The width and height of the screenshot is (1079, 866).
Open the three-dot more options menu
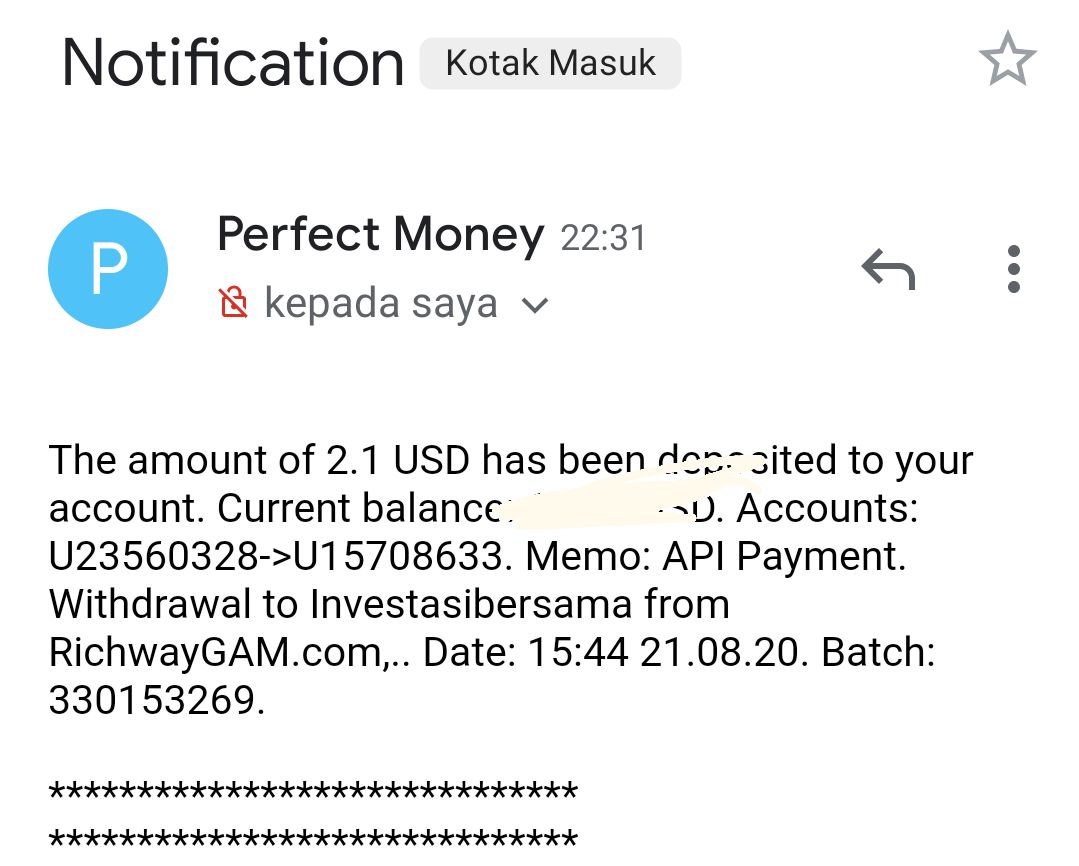coord(1013,269)
